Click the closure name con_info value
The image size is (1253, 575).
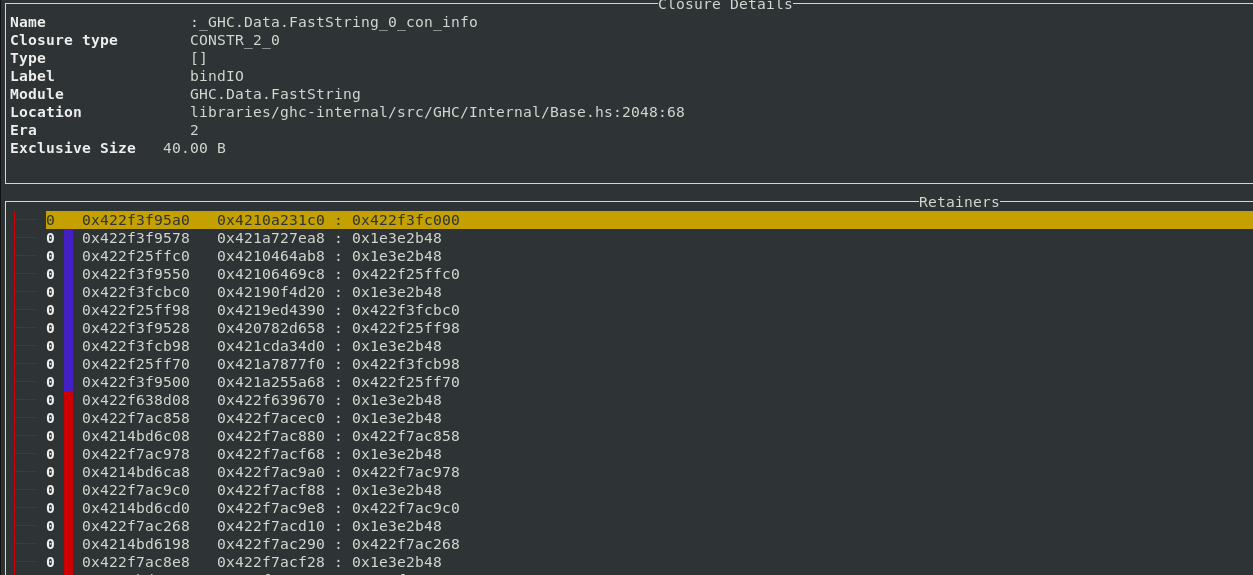coord(334,22)
